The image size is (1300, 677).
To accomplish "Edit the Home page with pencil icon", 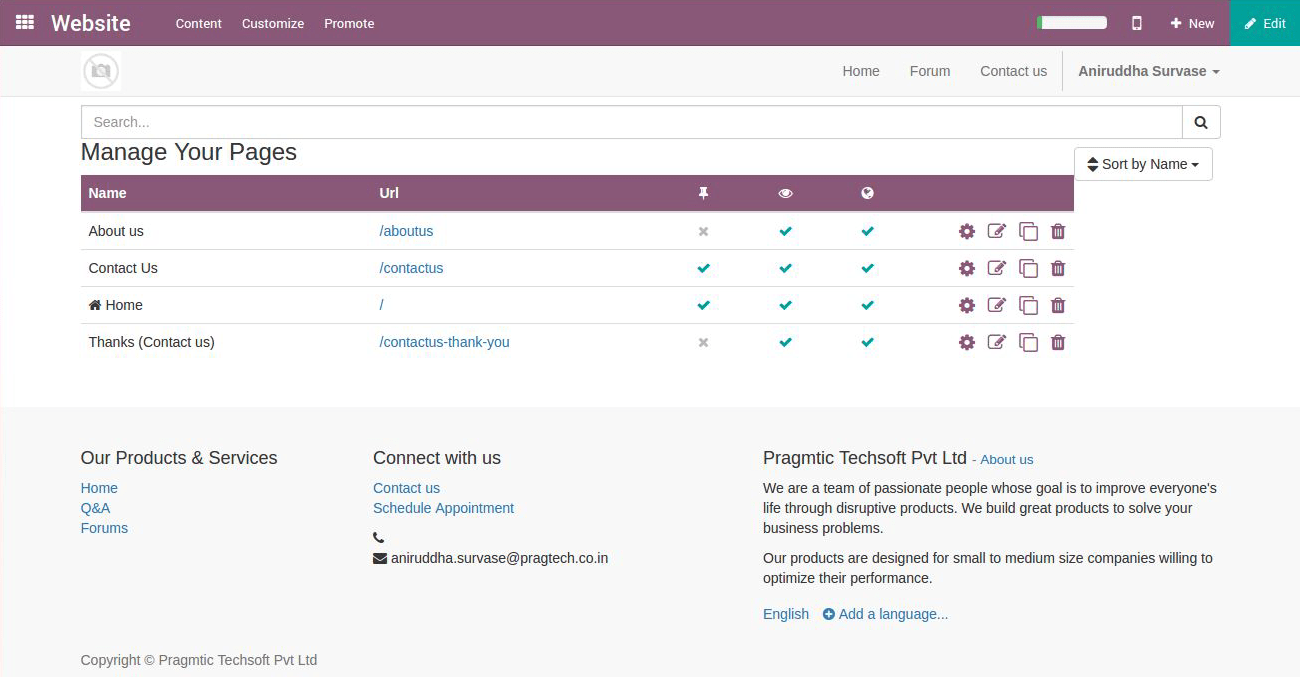I will coord(997,305).
